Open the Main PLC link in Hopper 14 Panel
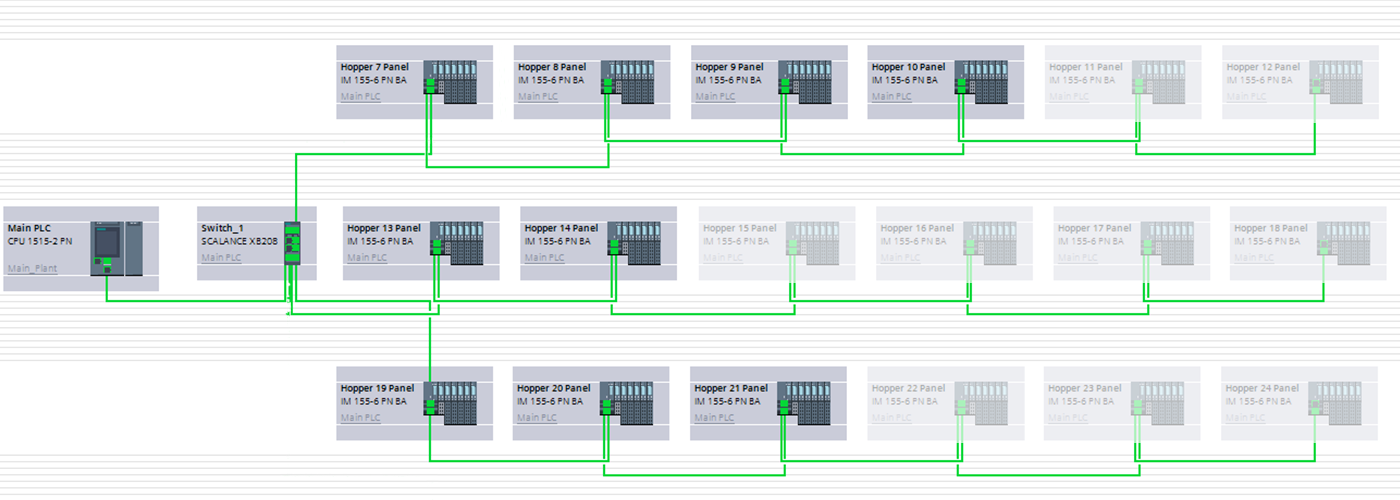Screen dimensions: 1400x500 coord(544,257)
